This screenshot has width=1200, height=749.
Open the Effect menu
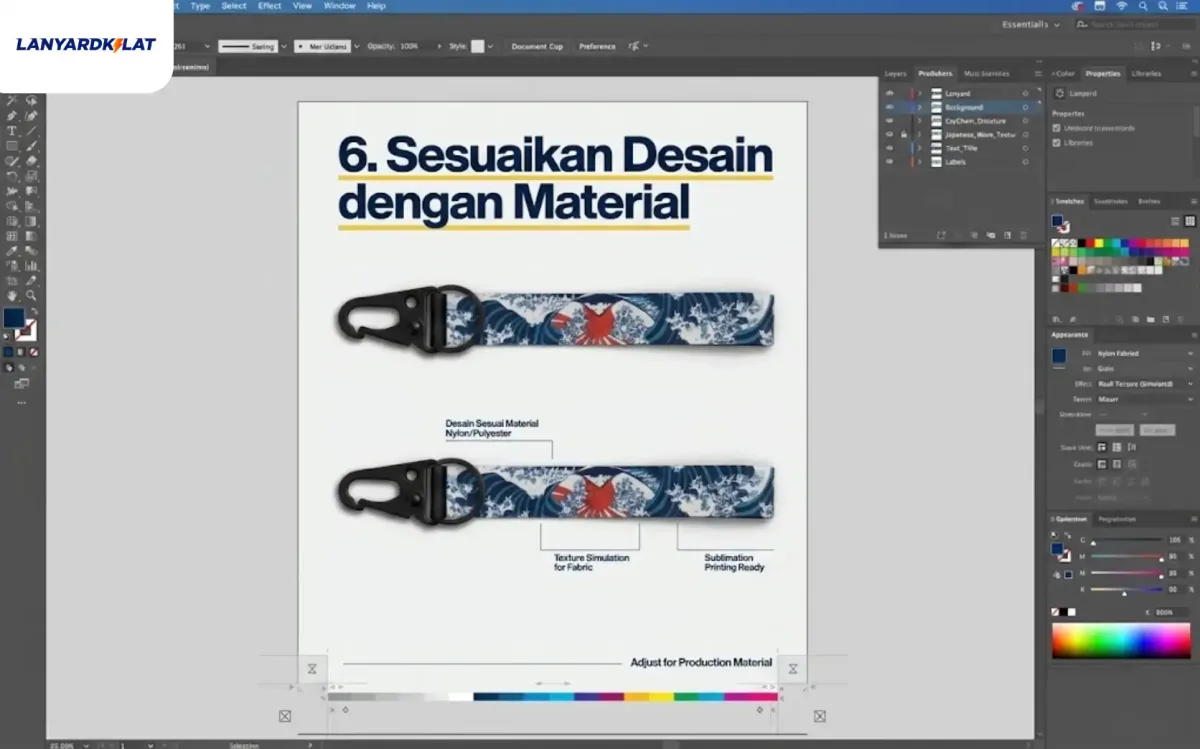[x=270, y=6]
